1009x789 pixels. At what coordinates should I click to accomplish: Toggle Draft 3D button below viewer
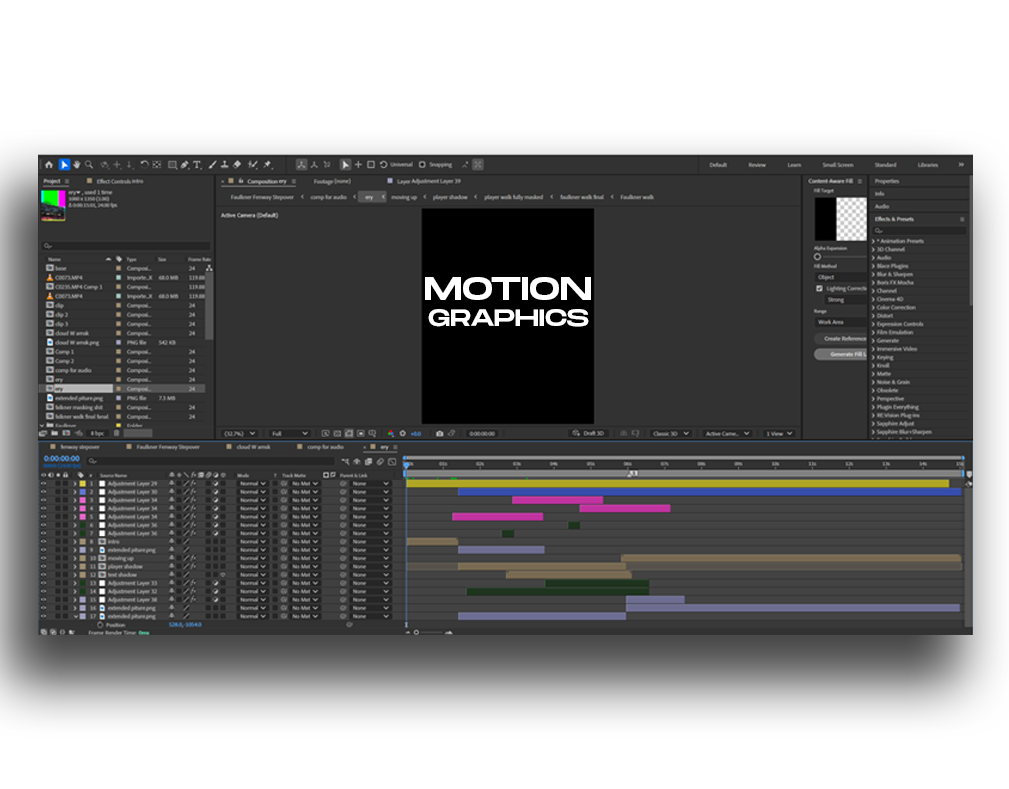click(588, 434)
